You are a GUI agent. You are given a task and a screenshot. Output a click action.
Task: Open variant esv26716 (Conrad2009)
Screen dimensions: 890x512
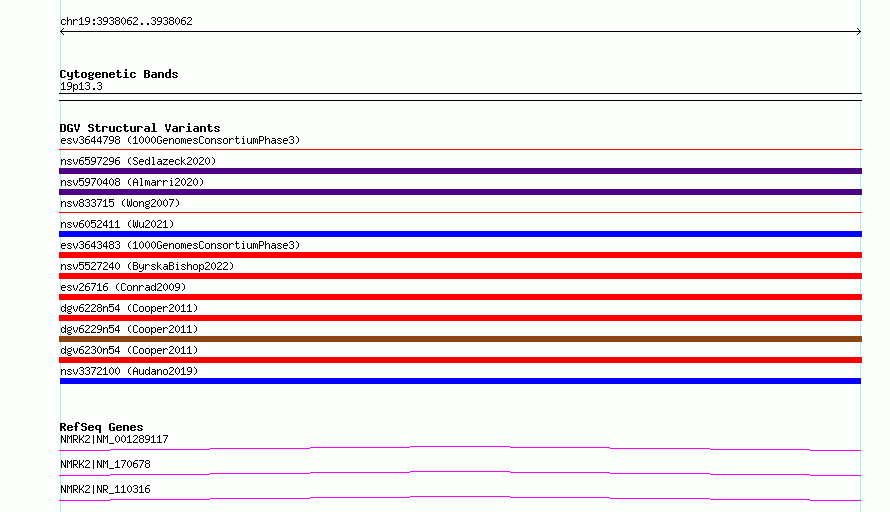123,287
